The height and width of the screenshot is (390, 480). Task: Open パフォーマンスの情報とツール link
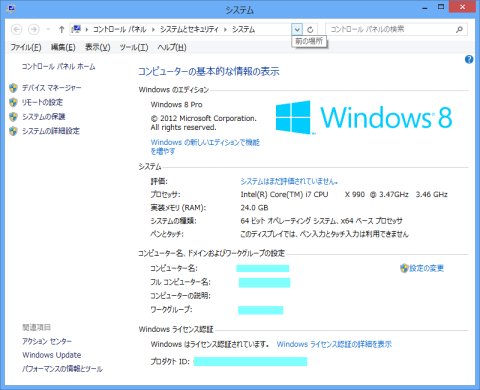click(62, 369)
